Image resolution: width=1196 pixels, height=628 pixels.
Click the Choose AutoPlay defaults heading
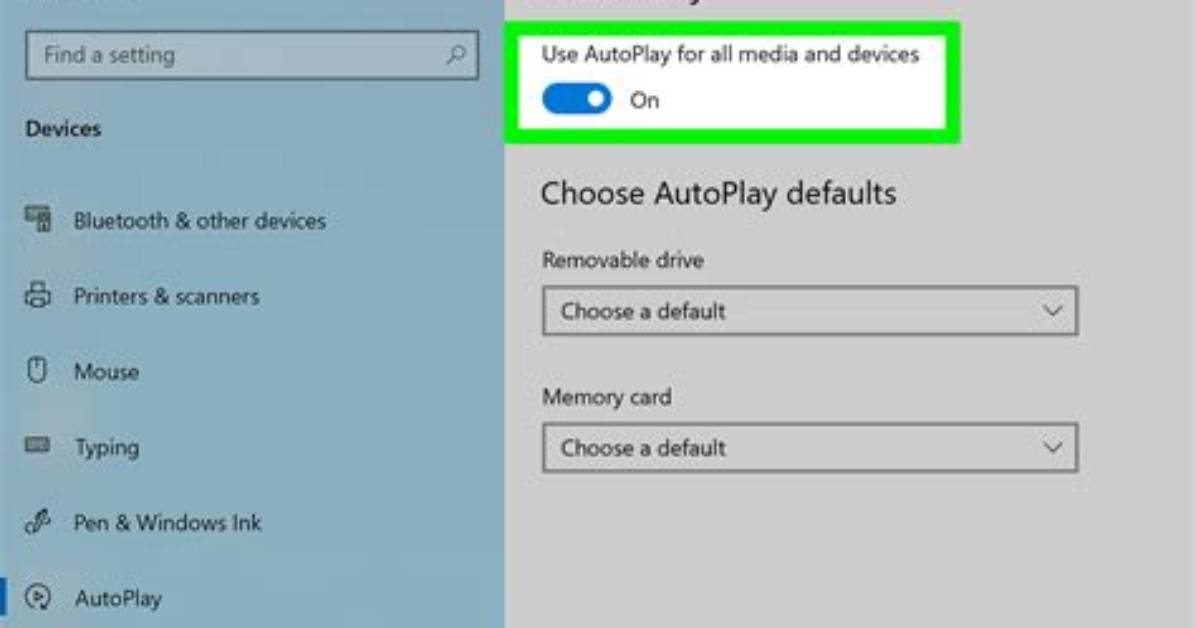(719, 194)
